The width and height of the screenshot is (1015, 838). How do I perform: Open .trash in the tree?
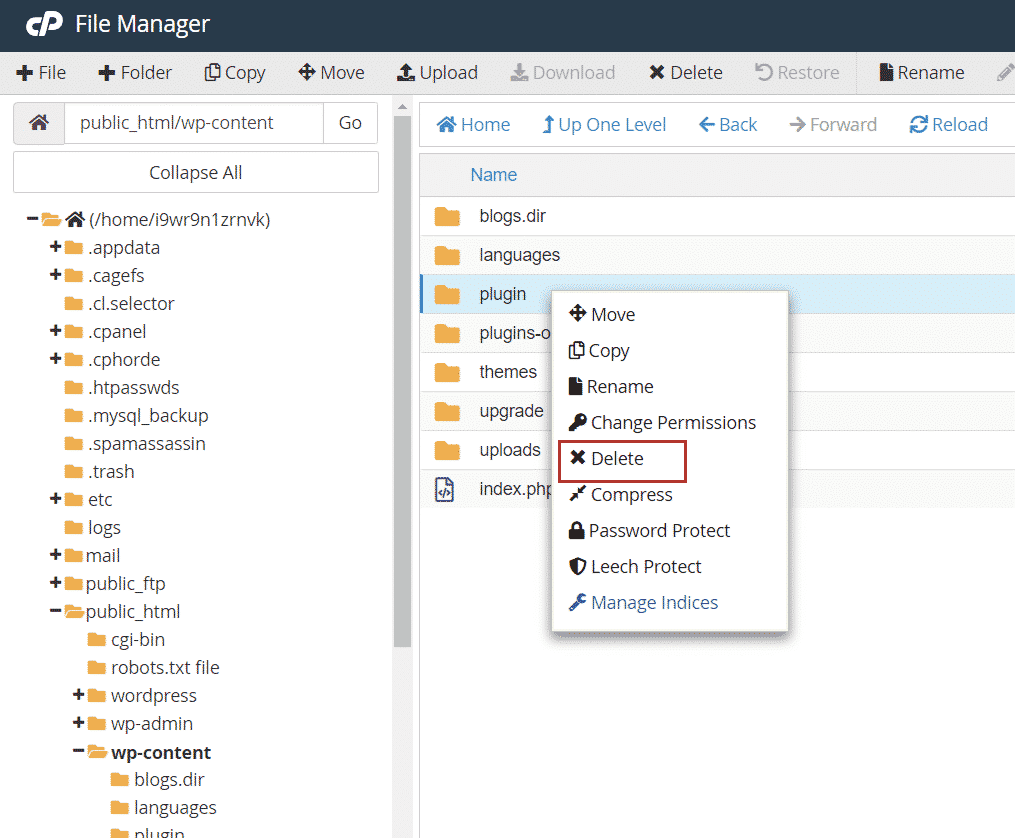[x=100, y=472]
